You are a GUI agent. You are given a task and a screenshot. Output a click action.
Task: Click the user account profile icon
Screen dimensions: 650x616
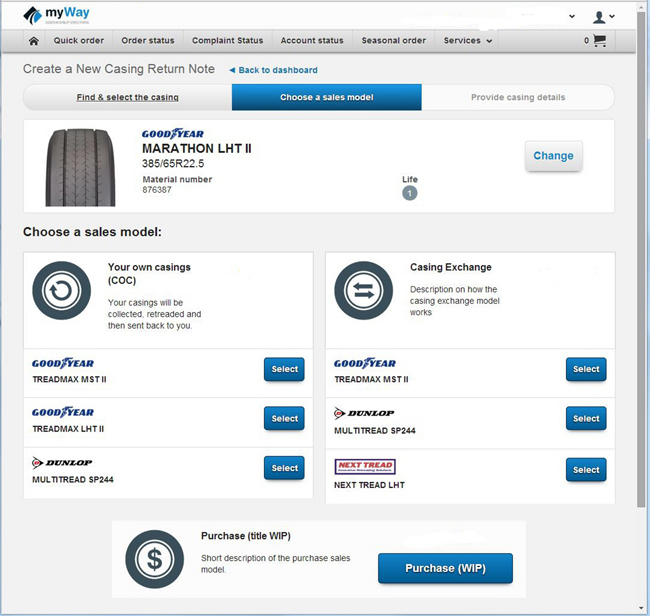click(x=601, y=16)
